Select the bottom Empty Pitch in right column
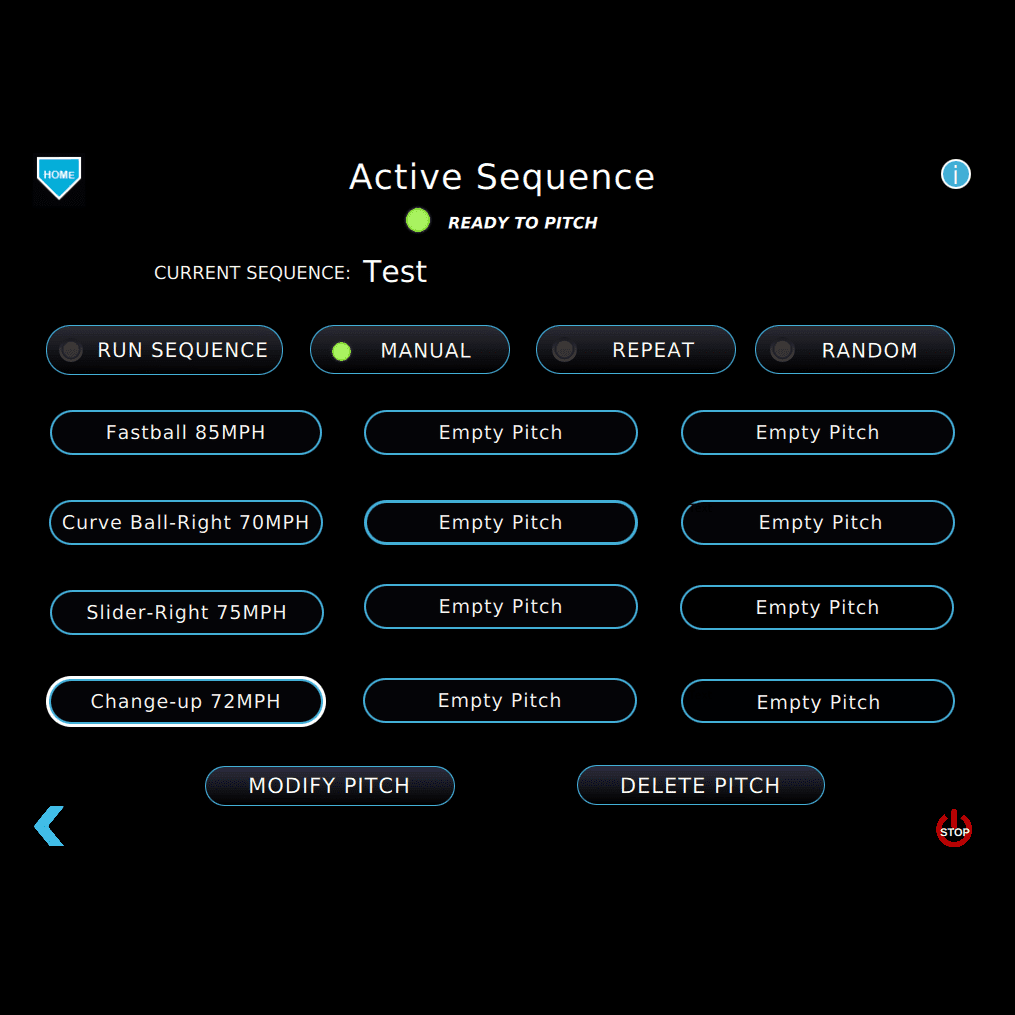1015x1015 pixels. coord(817,702)
